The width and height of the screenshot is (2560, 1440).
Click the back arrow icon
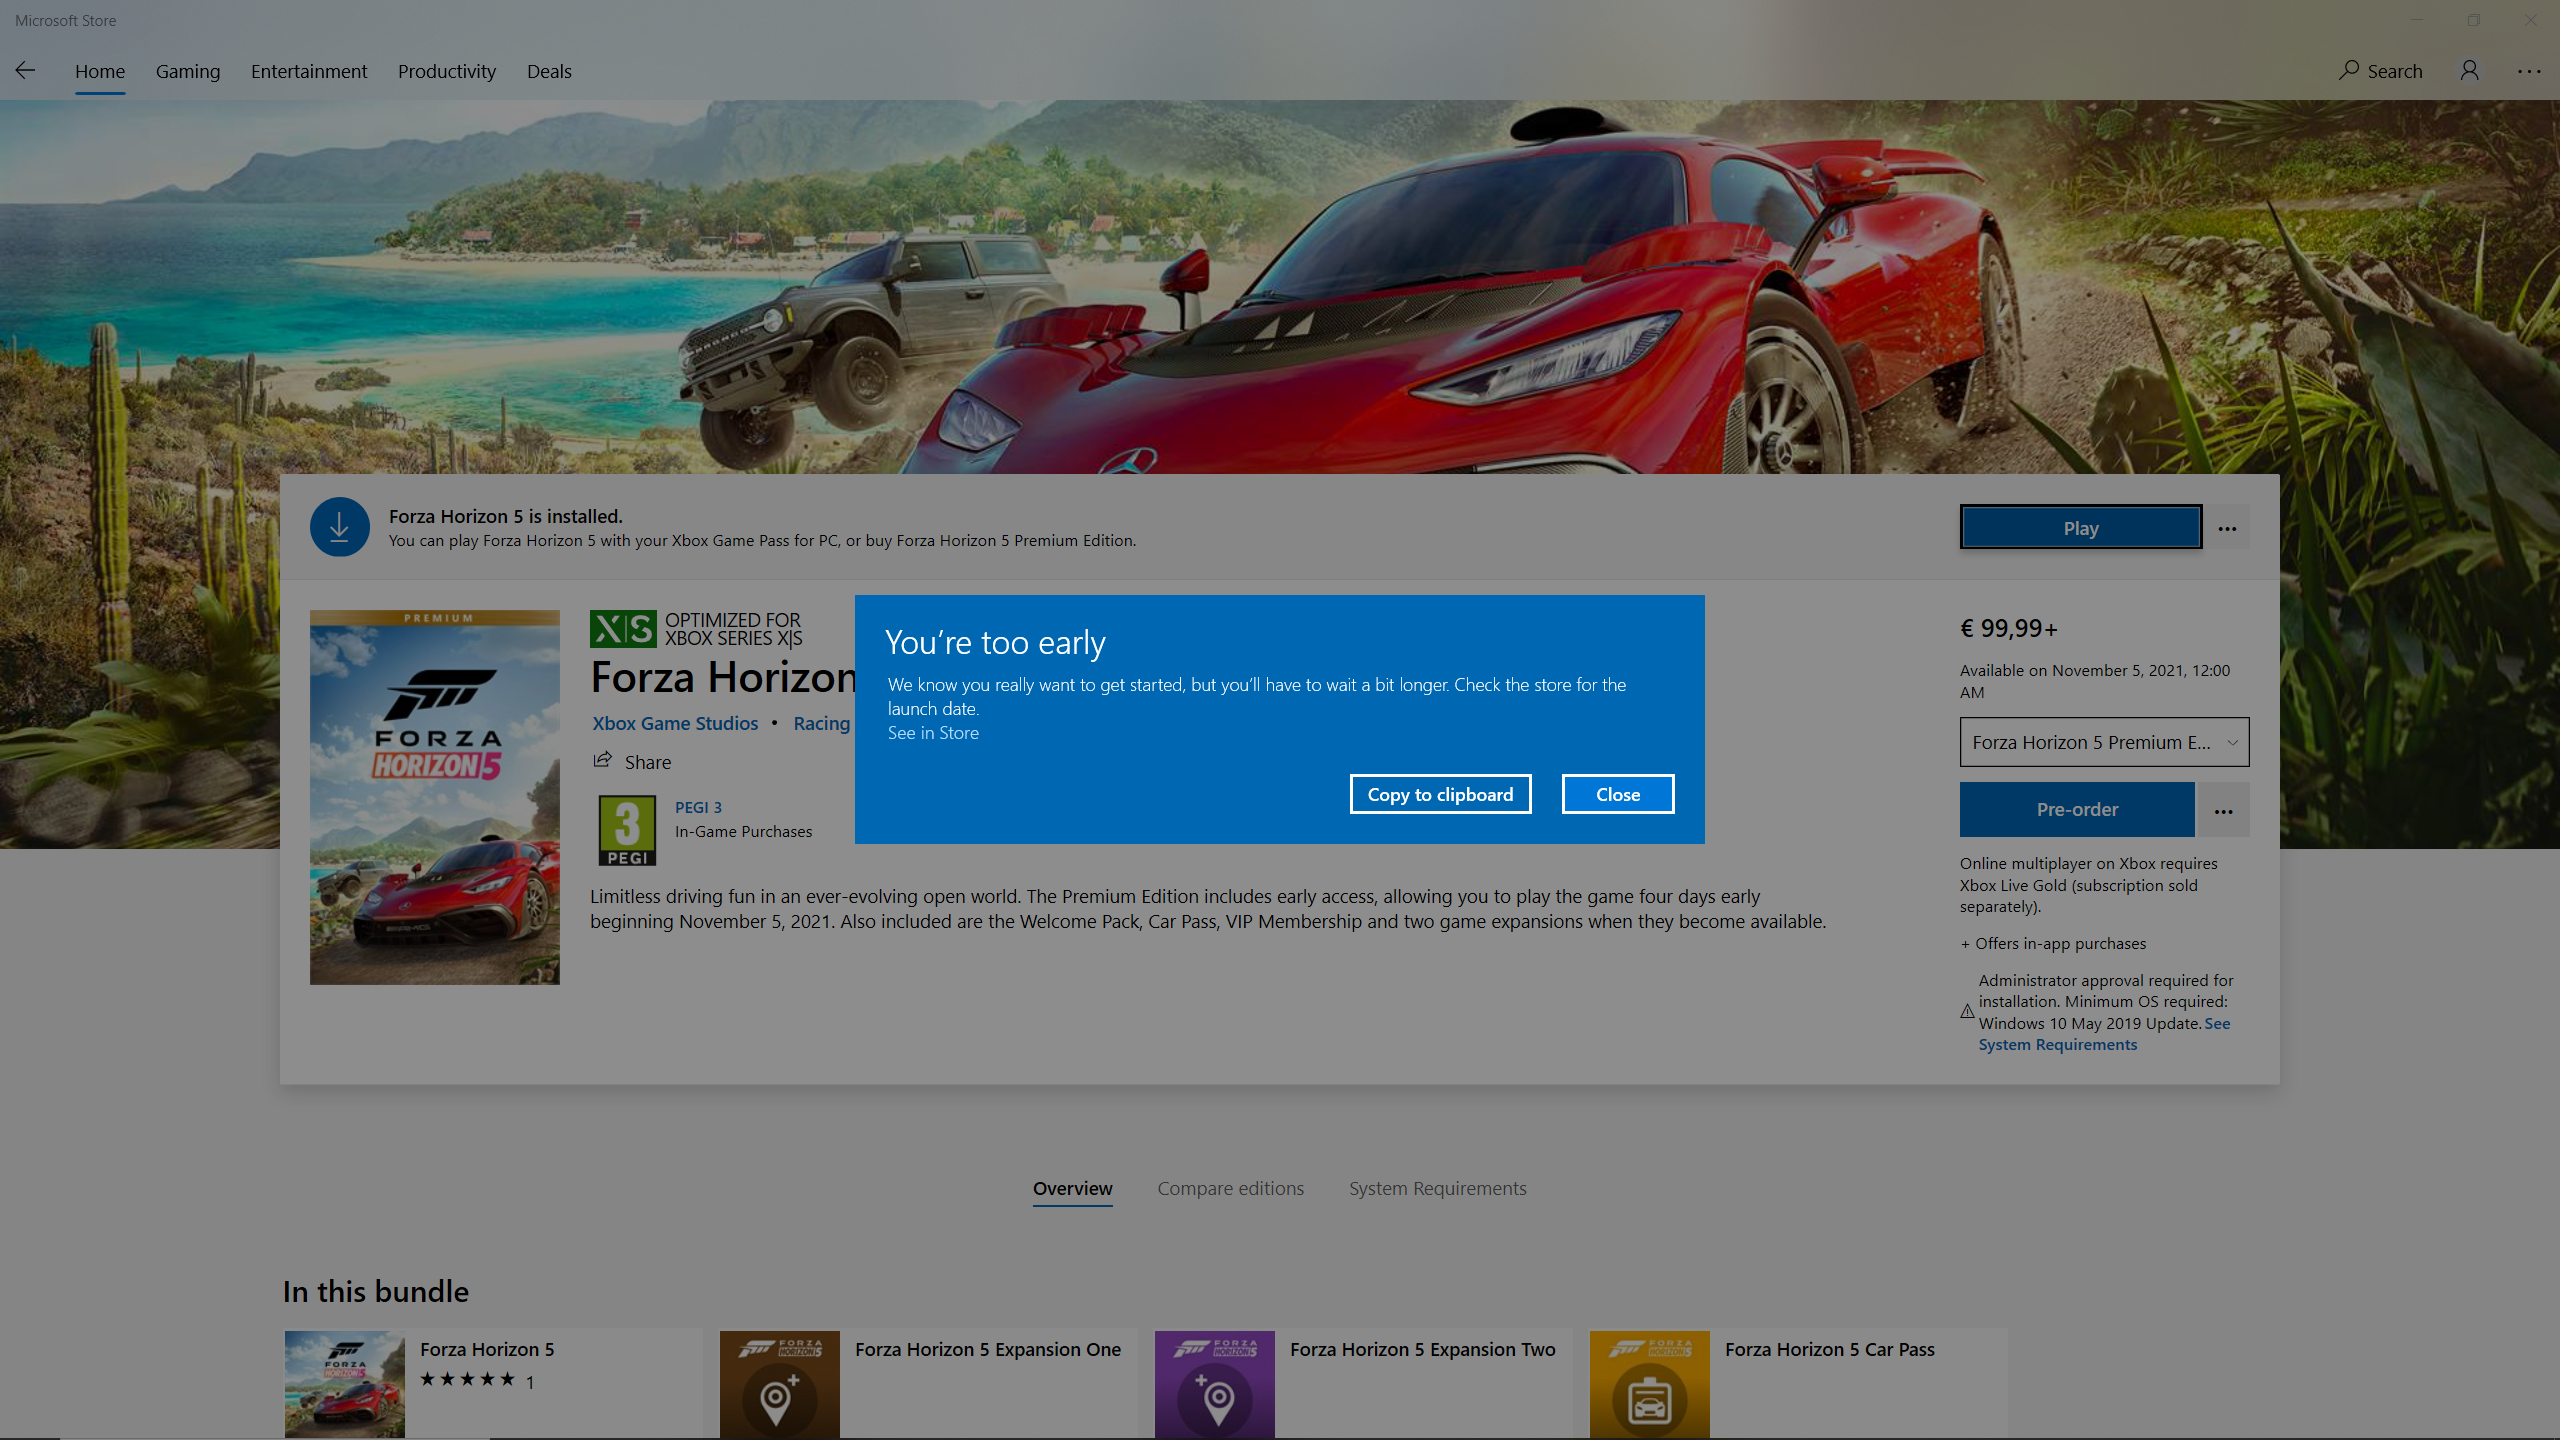[26, 70]
